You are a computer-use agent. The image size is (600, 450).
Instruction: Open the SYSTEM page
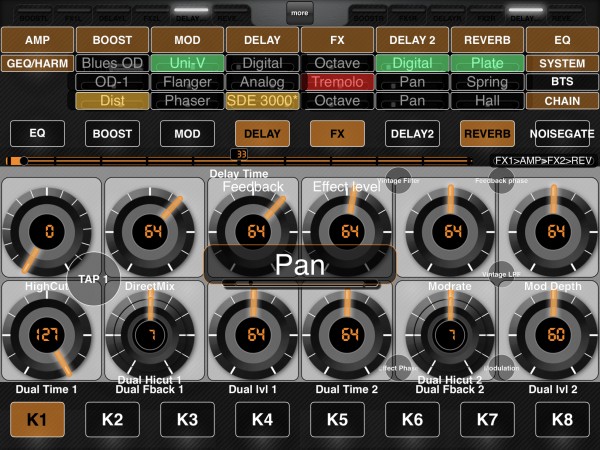(x=562, y=63)
